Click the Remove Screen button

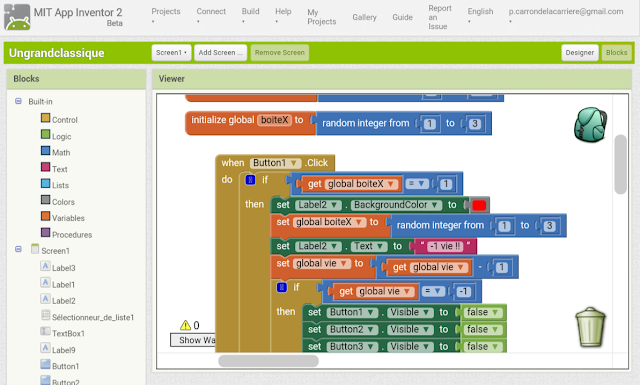[x=280, y=53]
